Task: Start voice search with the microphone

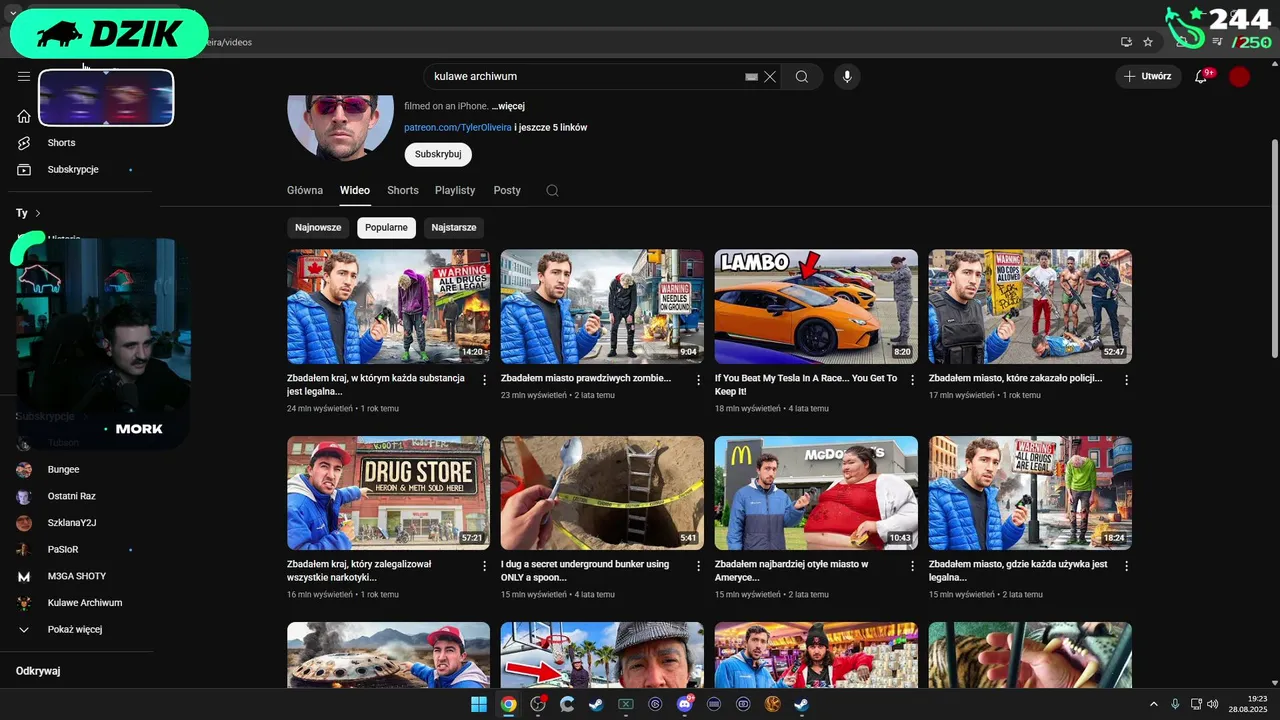Action: click(847, 76)
